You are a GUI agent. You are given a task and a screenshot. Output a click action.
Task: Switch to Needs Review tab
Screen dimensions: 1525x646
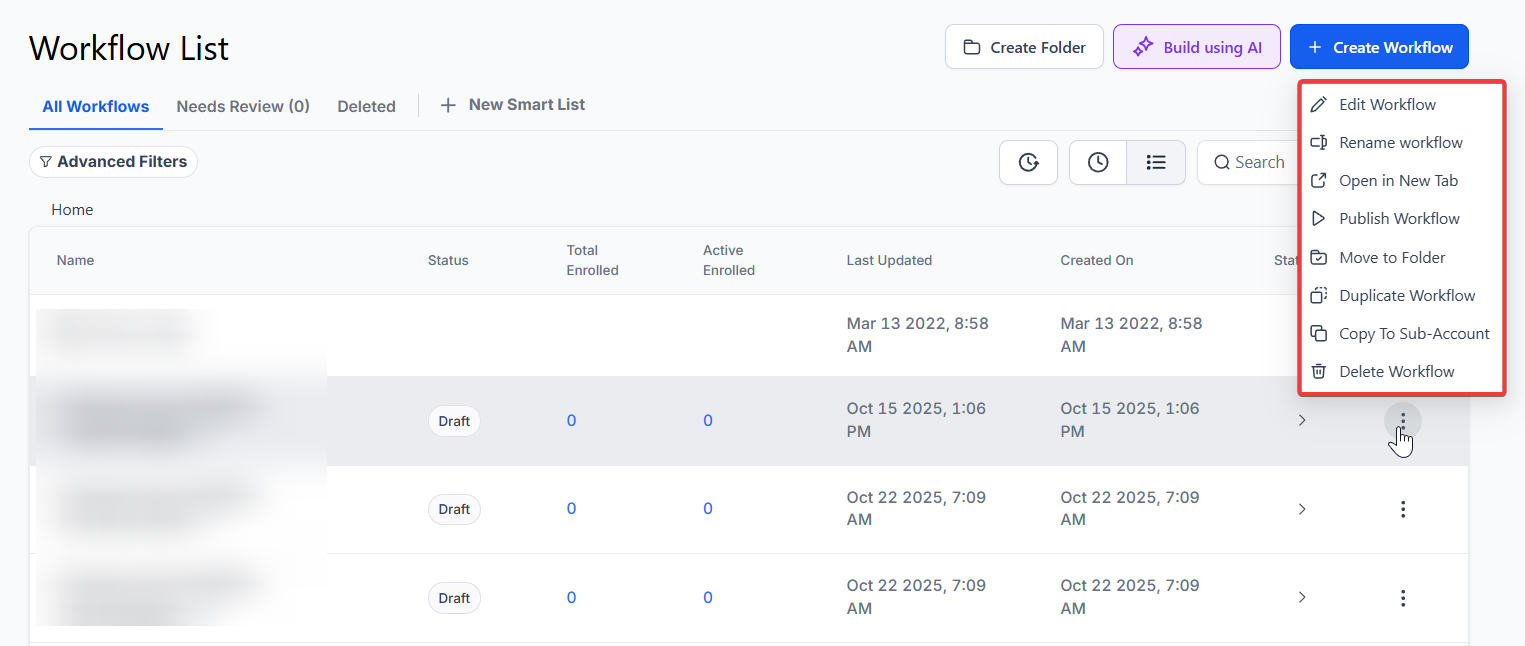(x=243, y=106)
